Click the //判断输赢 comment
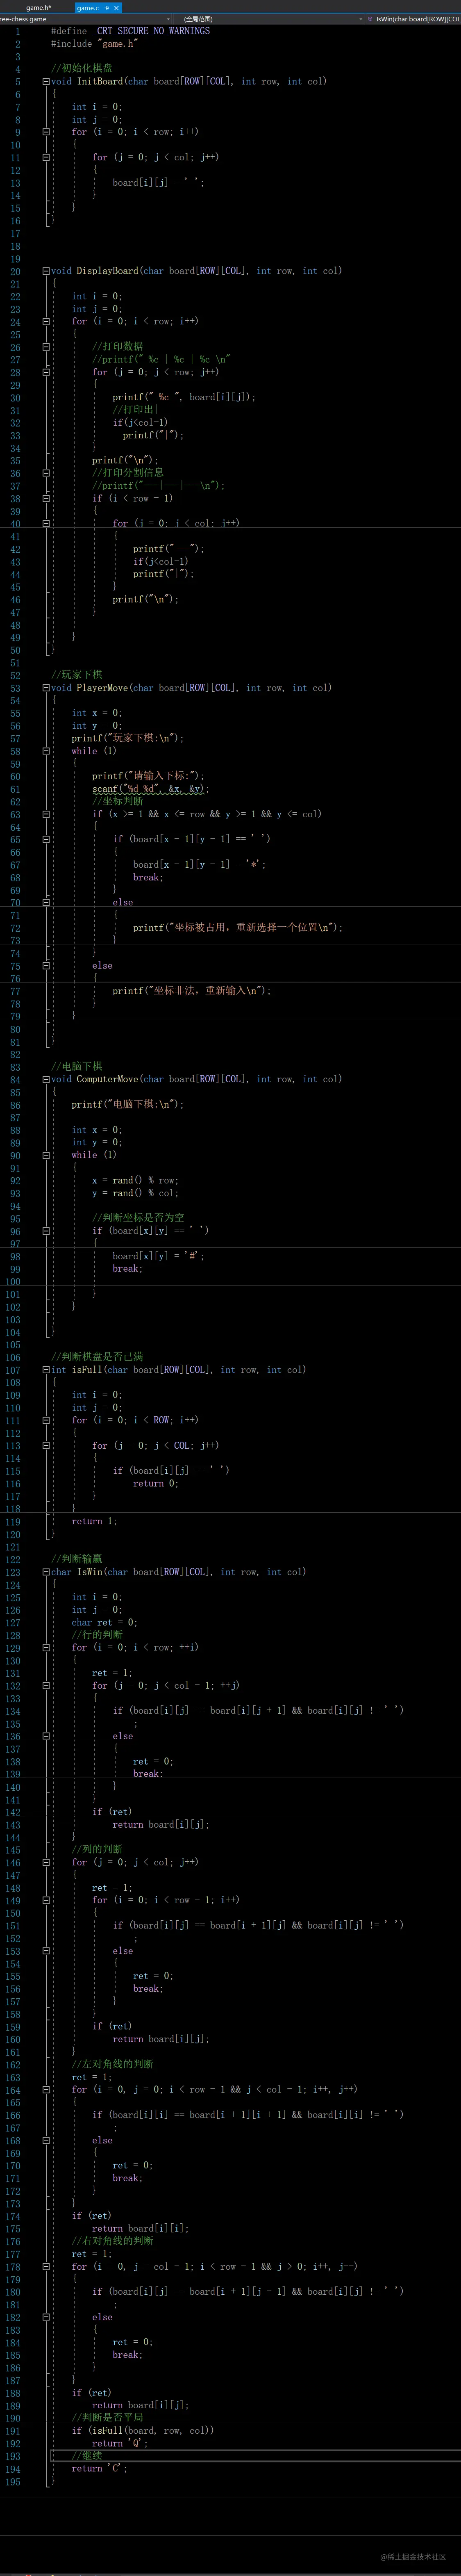 (77, 1559)
